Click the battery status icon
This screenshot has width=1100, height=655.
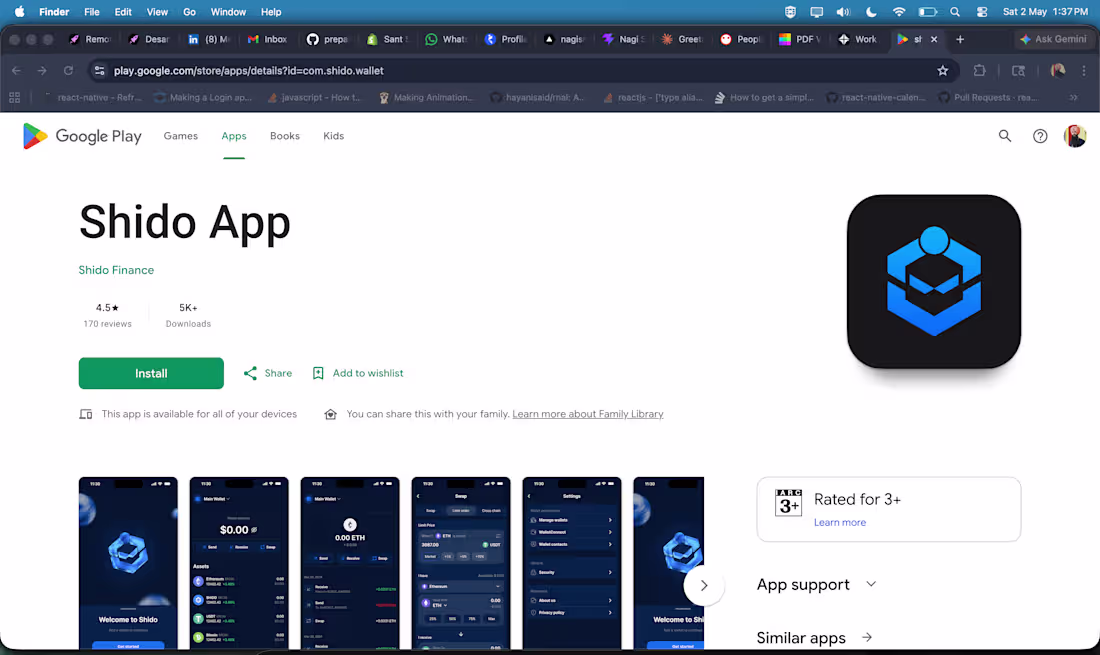[x=927, y=12]
